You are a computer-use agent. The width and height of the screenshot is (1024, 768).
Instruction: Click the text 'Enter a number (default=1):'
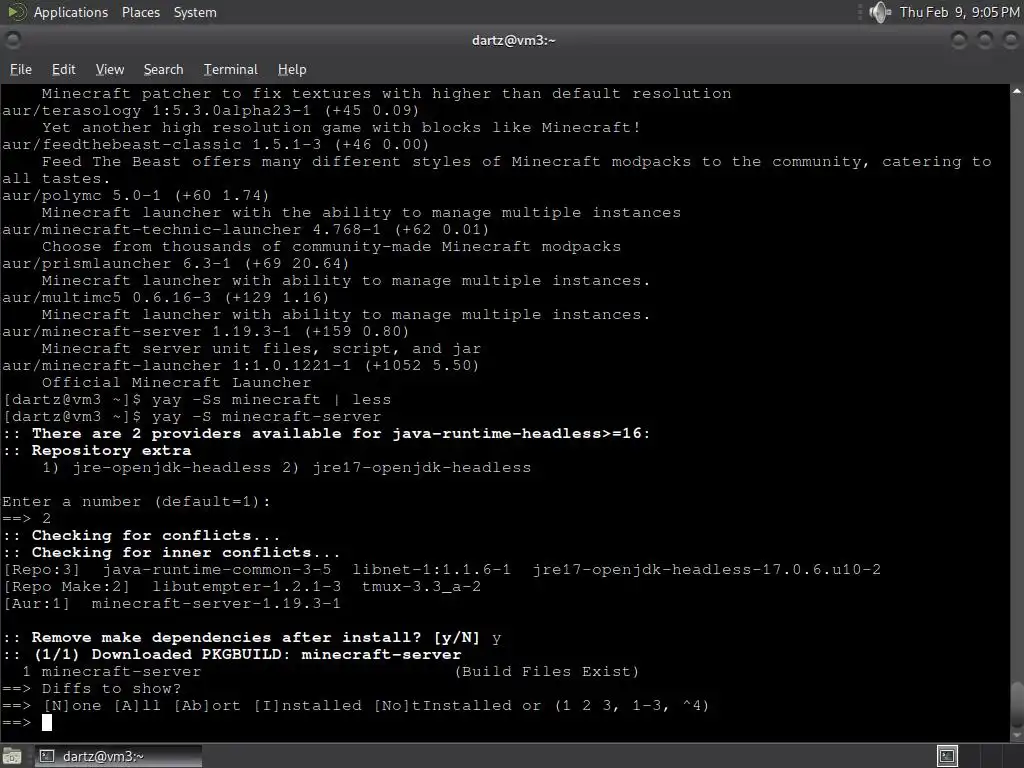point(136,502)
